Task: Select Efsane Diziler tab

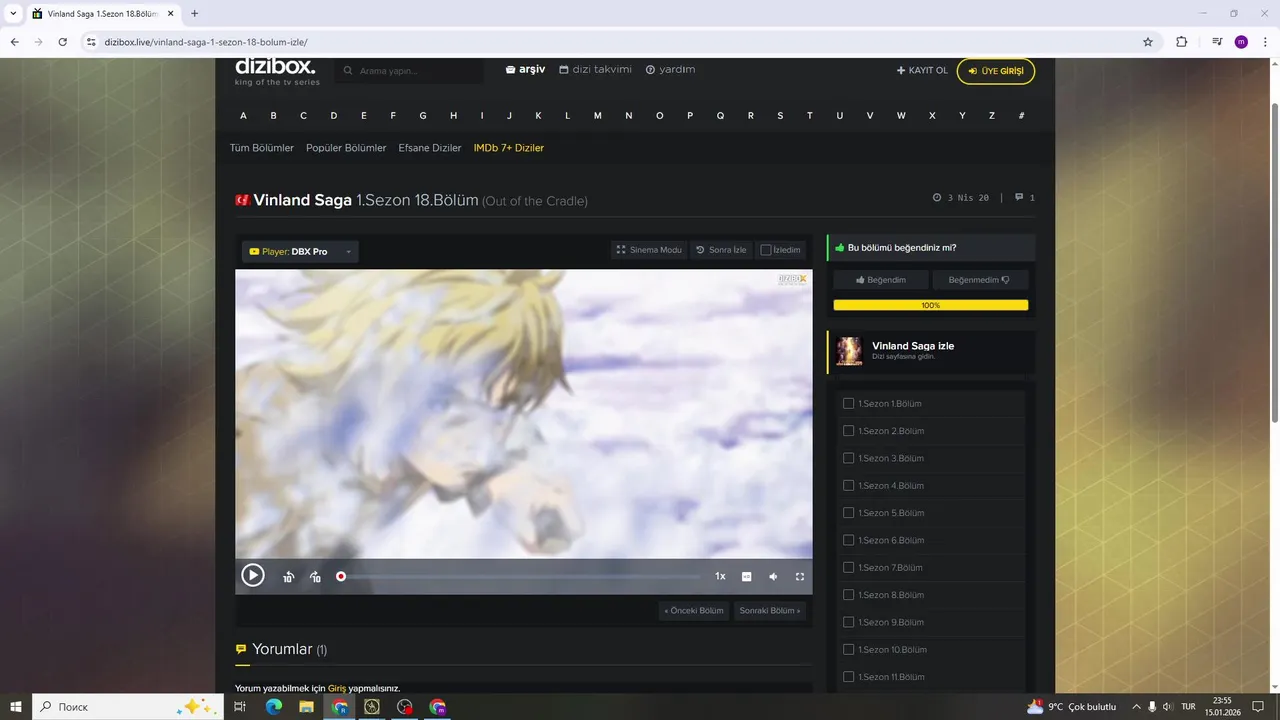Action: (x=430, y=148)
